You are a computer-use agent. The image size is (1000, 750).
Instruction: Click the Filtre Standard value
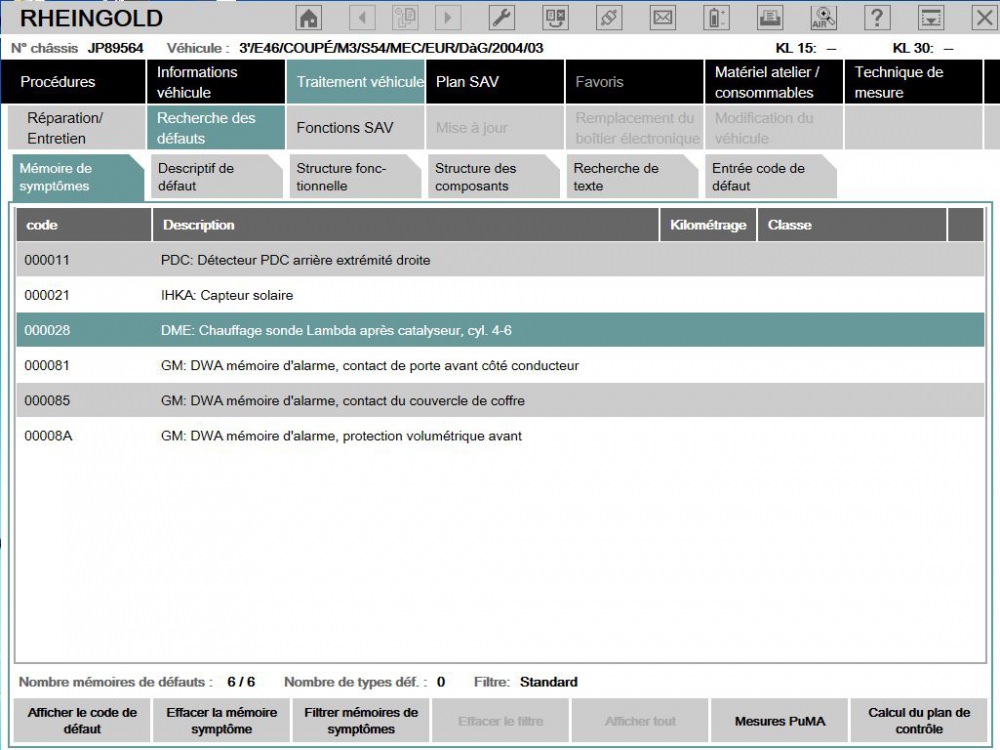pyautogui.click(x=548, y=682)
